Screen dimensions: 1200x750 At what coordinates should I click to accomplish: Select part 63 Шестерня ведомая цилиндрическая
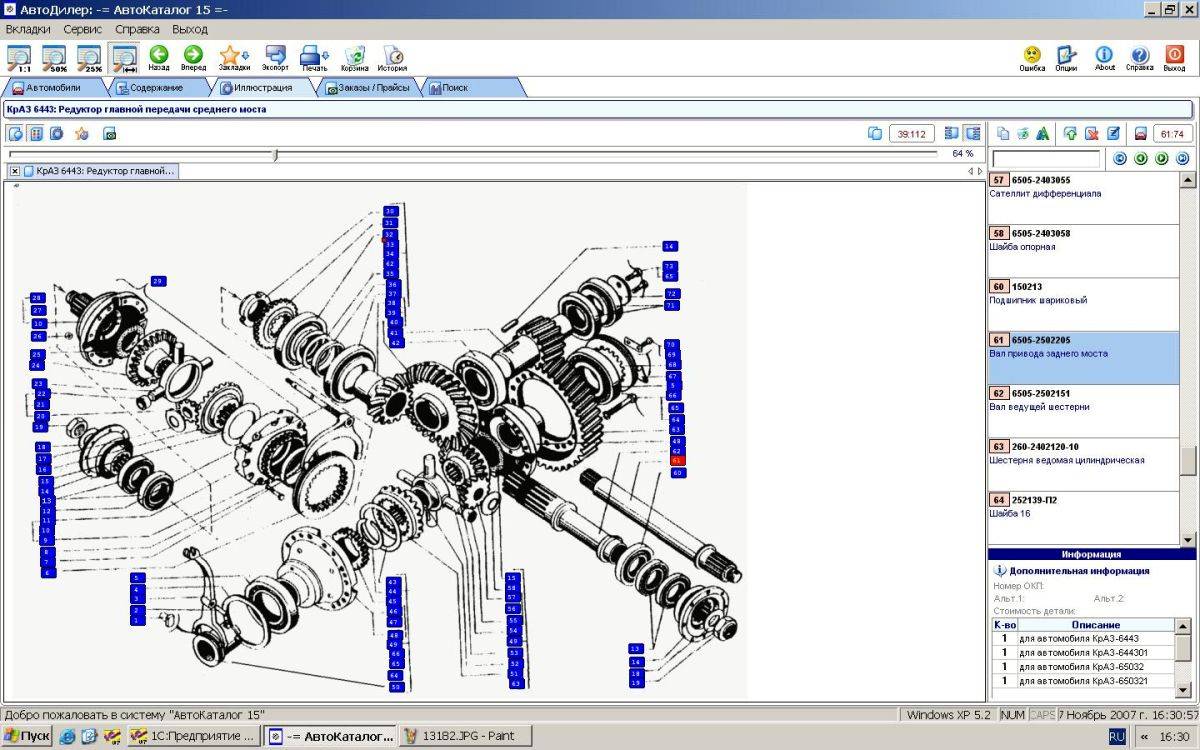point(1084,465)
